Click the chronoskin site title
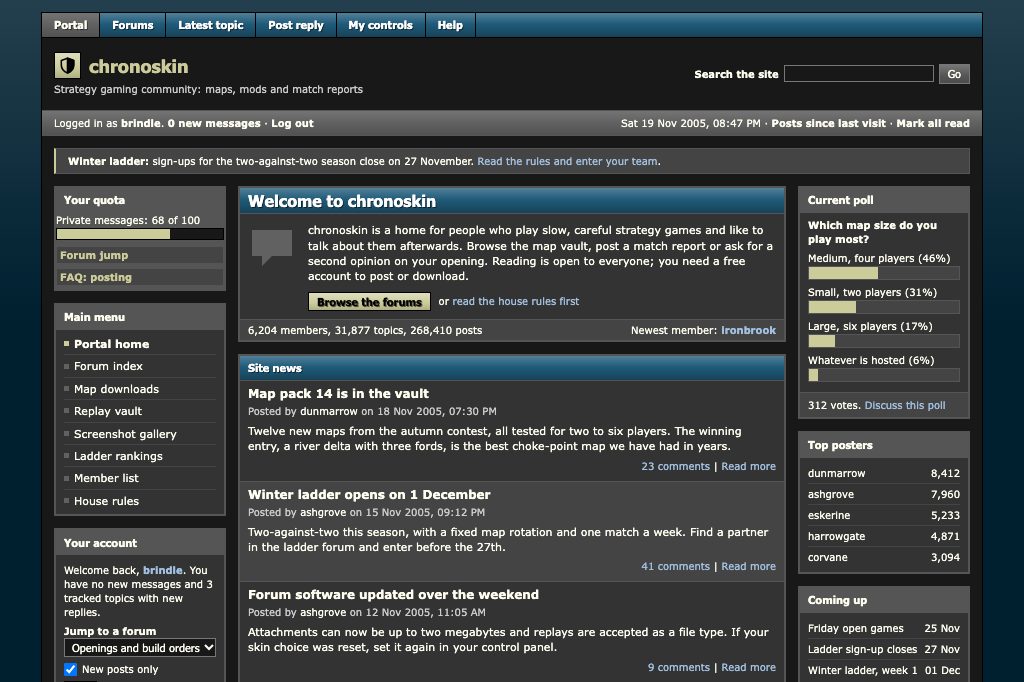This screenshot has height=682, width=1024. tap(138, 67)
